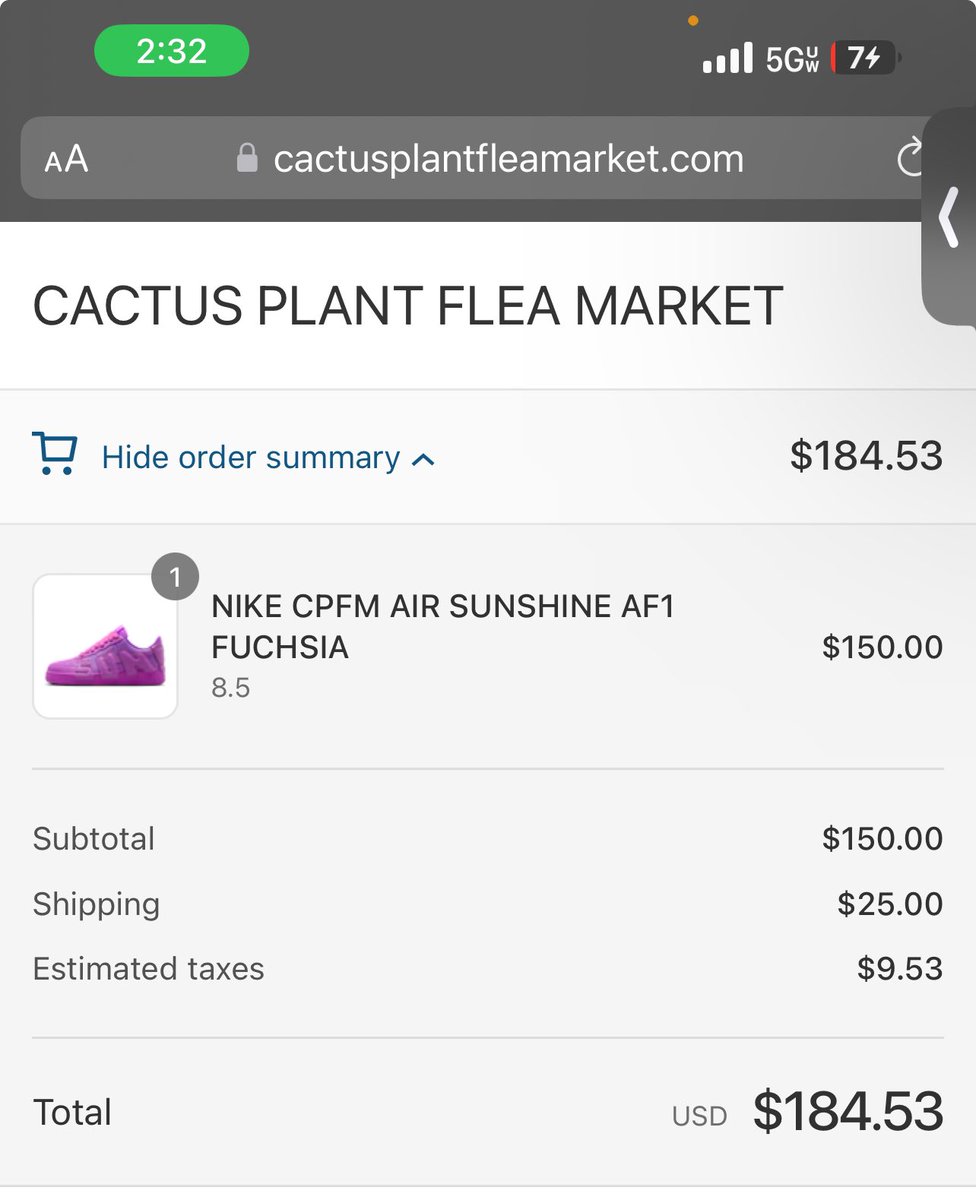Tap the green 2:32 call indicator

pyautogui.click(x=171, y=51)
